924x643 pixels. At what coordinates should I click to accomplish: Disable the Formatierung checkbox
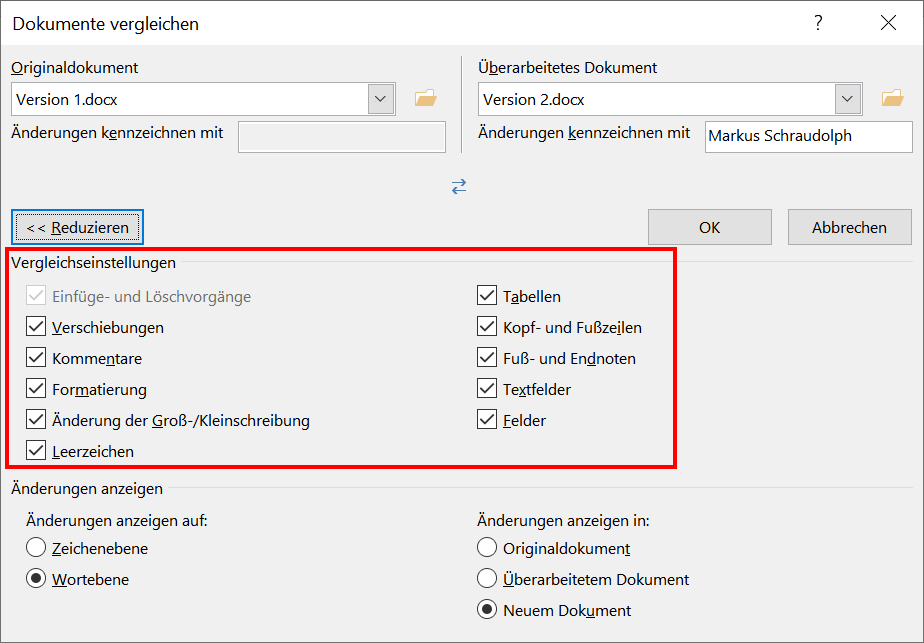point(36,388)
